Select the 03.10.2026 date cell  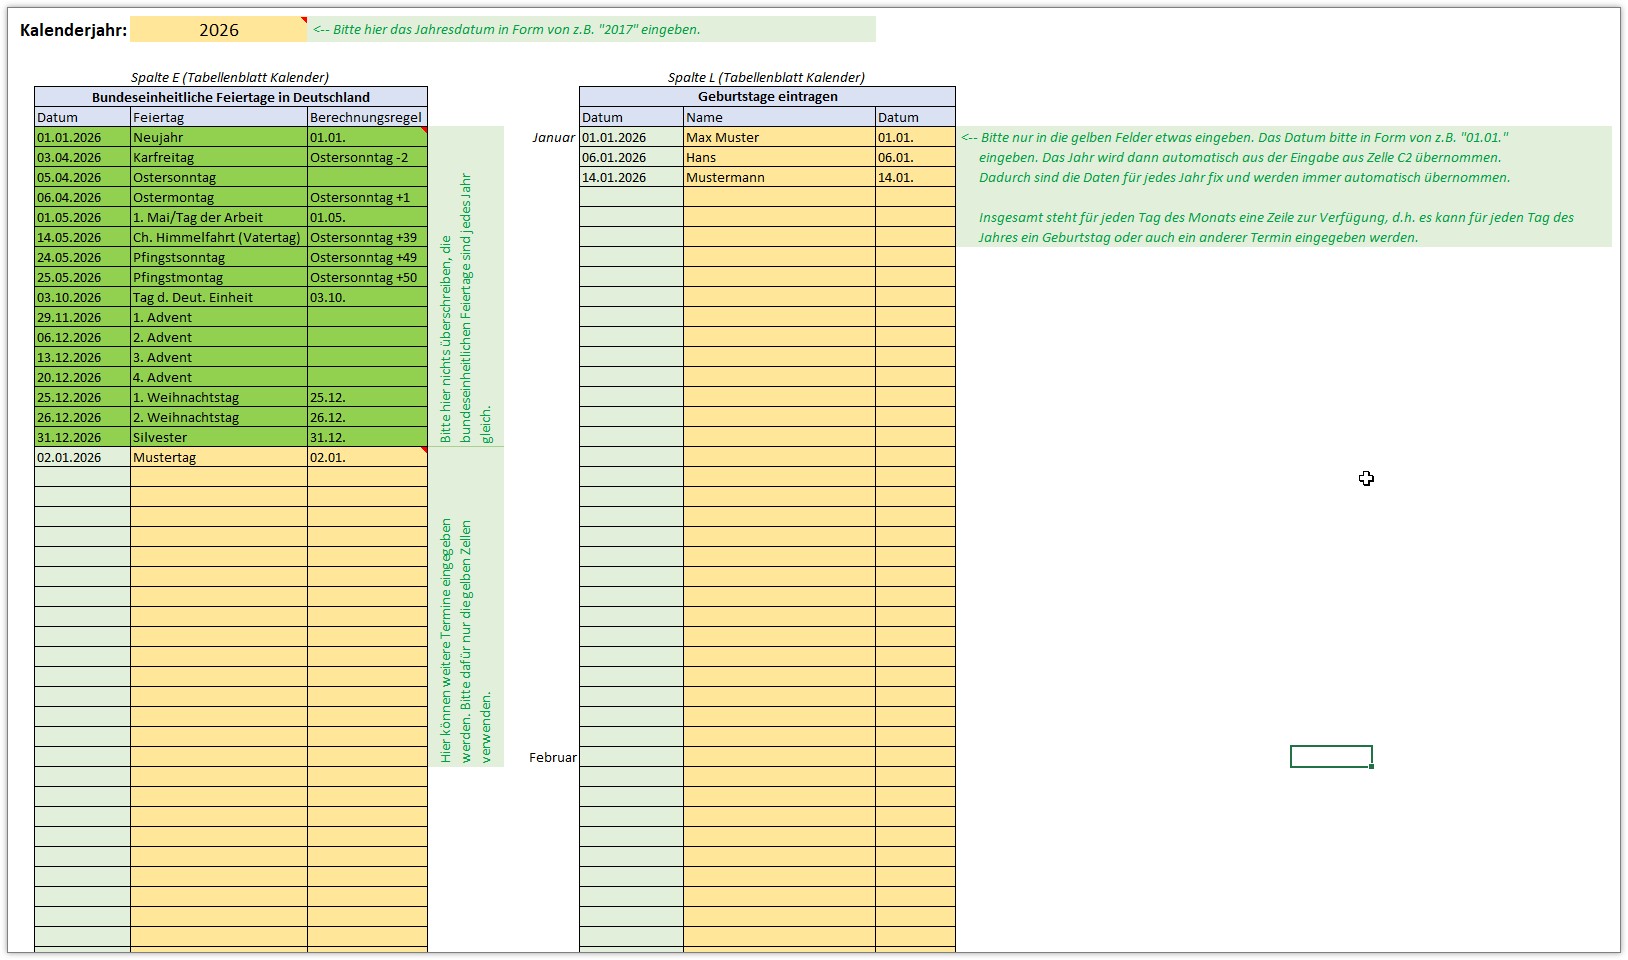[x=82, y=297]
